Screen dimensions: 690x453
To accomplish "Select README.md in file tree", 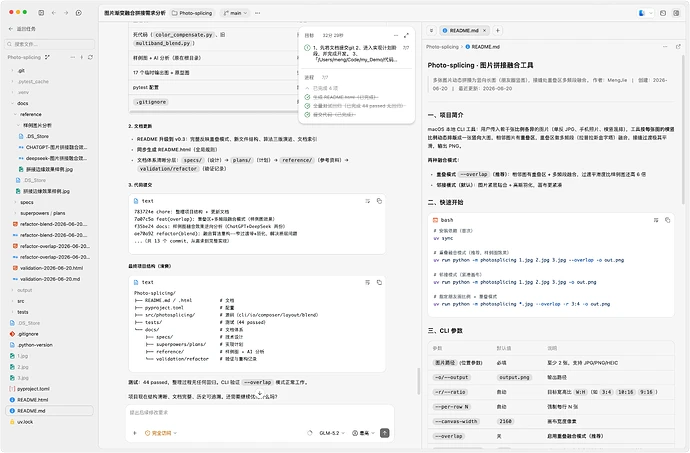I will [49, 411].
